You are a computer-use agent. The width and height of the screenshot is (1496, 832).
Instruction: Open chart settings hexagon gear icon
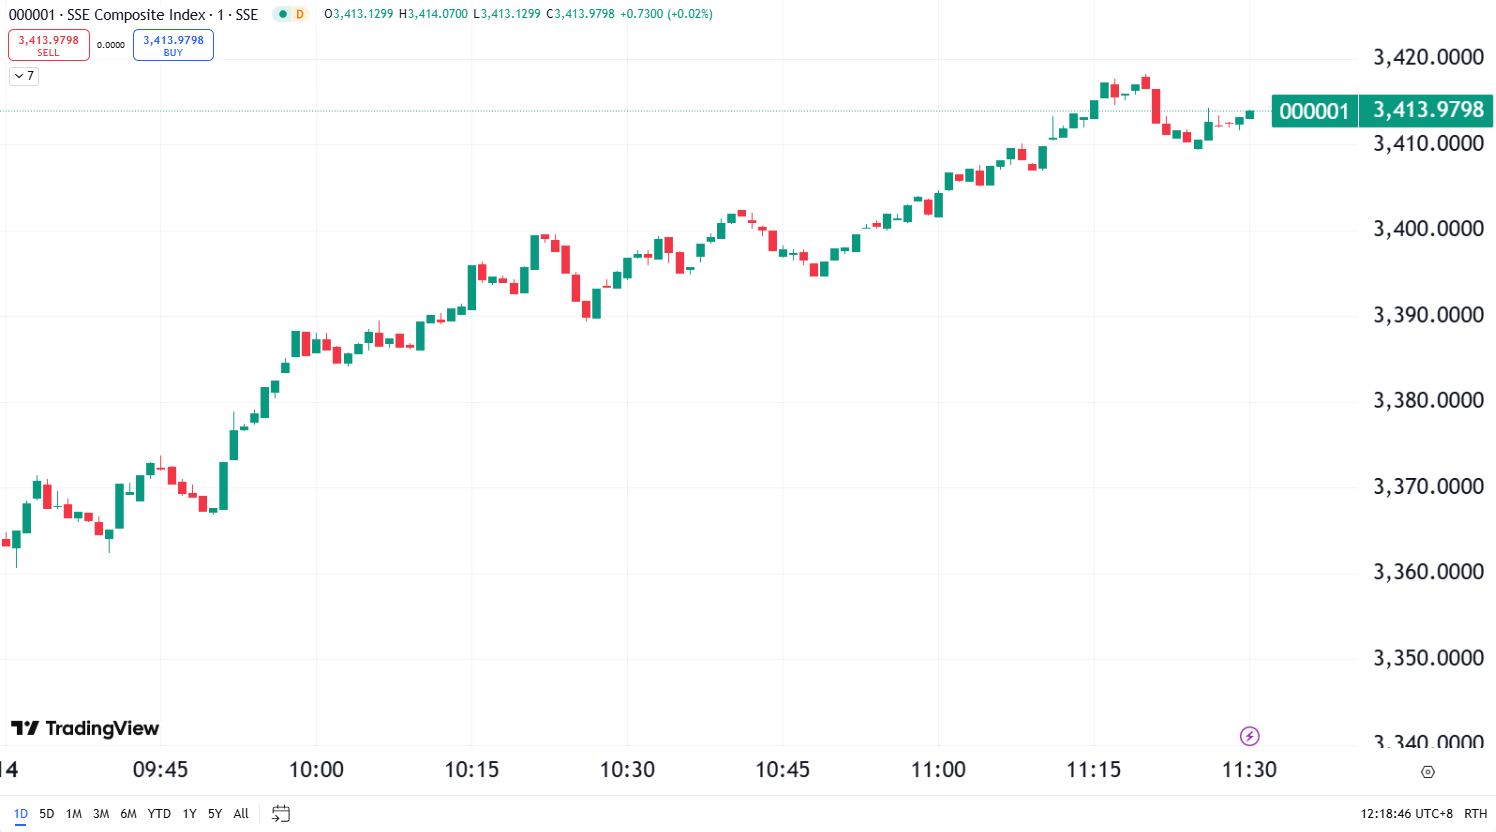(x=1427, y=771)
